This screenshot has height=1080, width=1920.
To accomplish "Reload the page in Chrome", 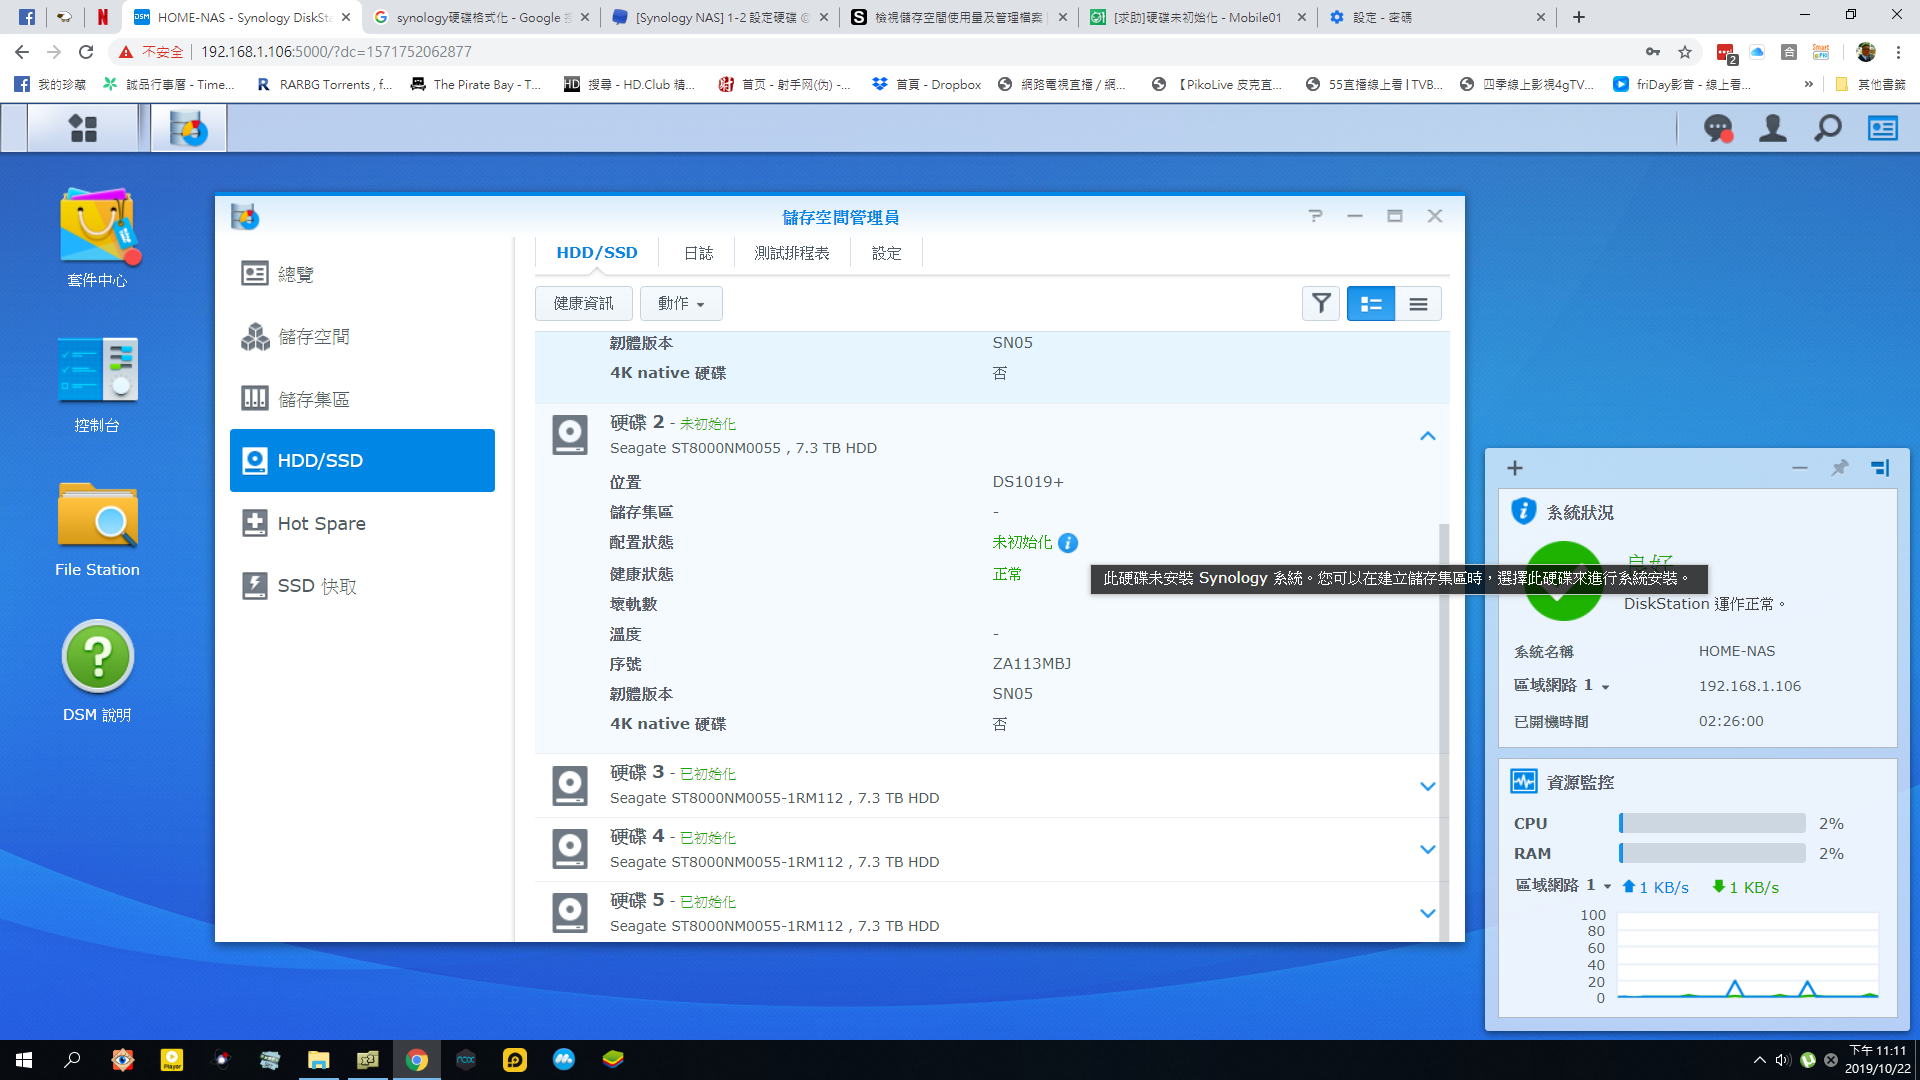I will tap(86, 52).
